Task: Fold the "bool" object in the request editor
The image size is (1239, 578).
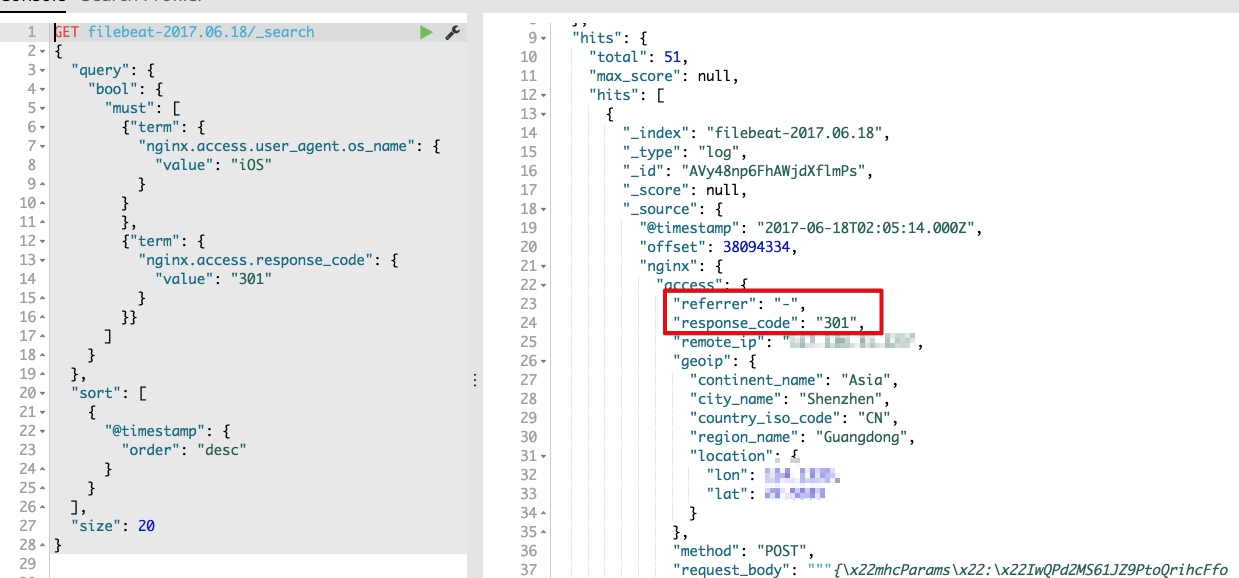Action: [43, 88]
